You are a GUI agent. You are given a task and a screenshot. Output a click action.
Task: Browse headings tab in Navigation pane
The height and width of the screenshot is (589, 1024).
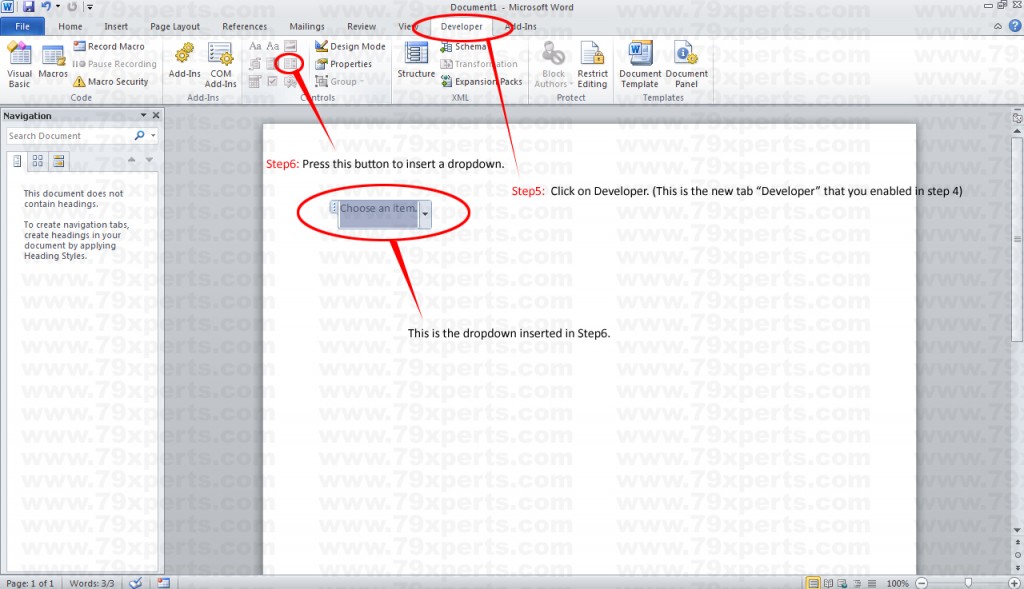[17, 161]
